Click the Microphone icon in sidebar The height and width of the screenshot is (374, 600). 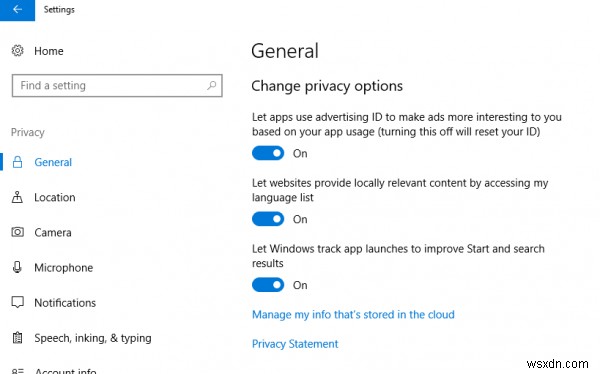[17, 267]
